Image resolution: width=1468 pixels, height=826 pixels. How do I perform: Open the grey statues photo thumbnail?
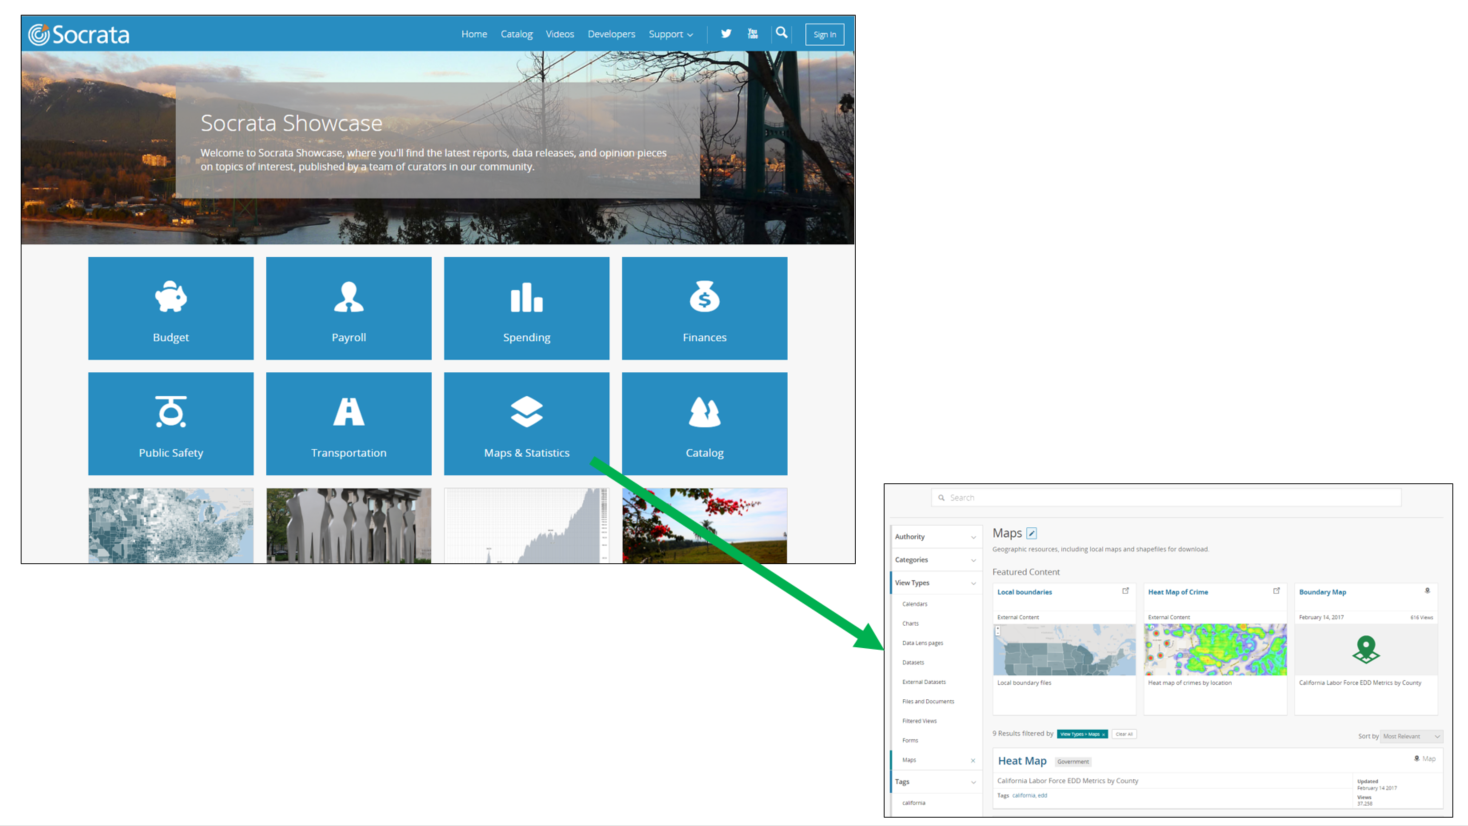349,526
